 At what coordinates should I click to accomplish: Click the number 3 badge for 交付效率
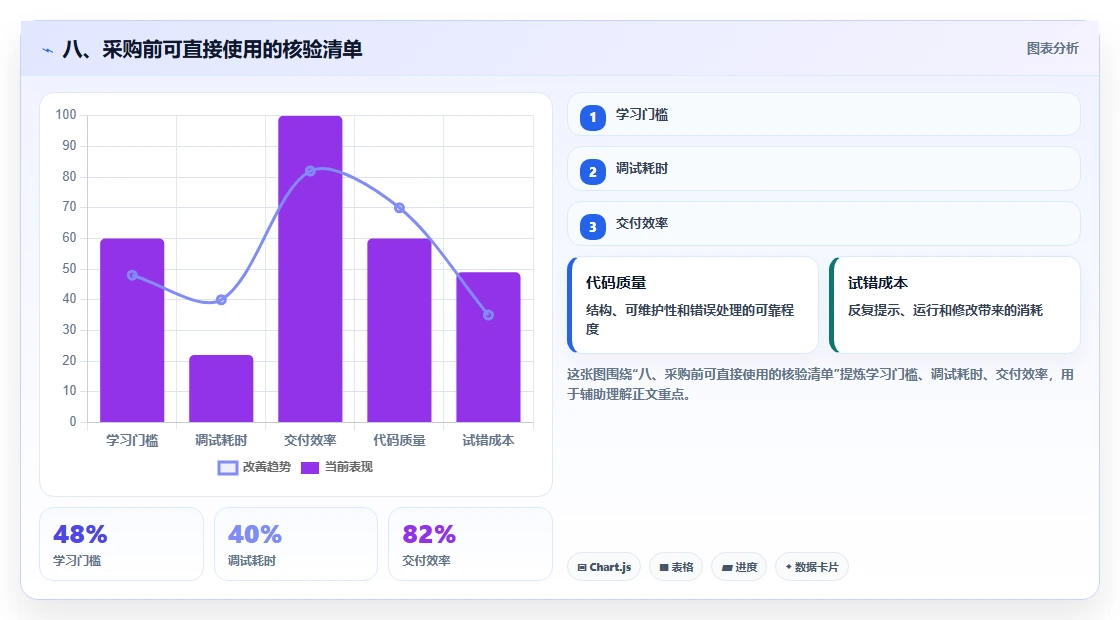pos(593,227)
